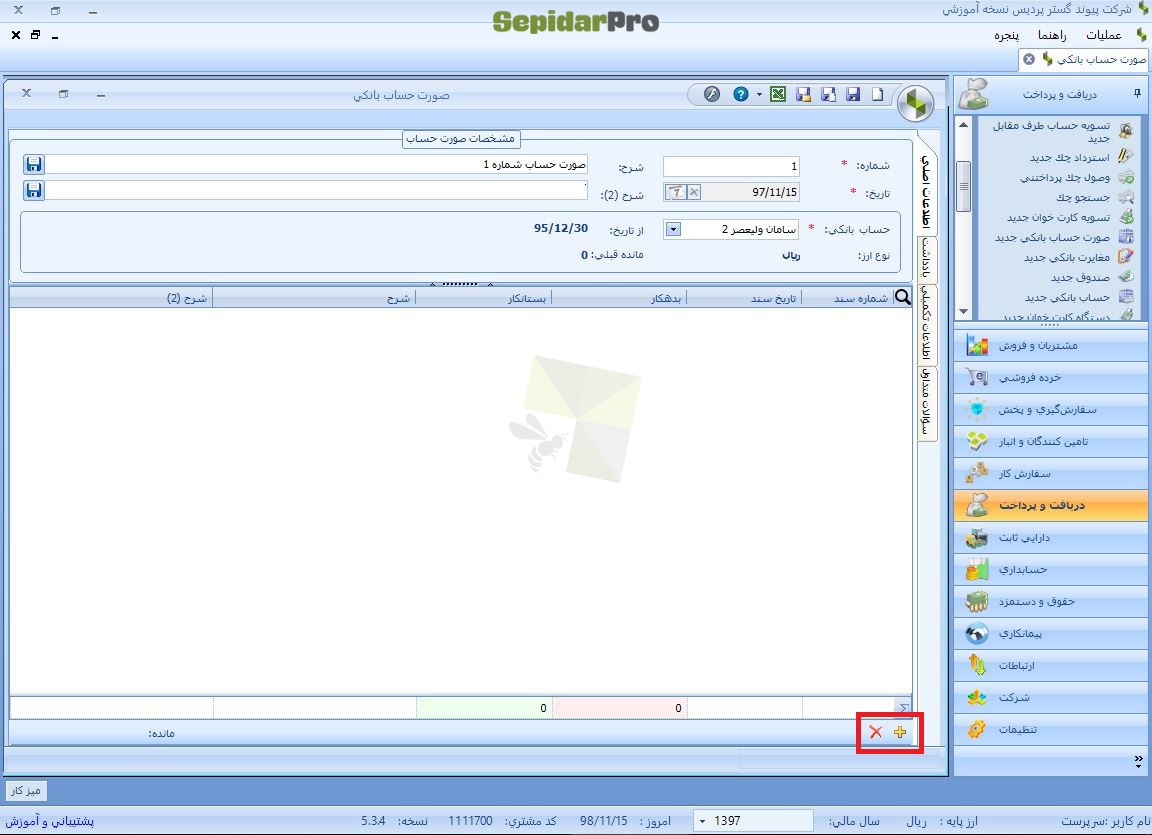This screenshot has height=835, width=1152.
Task: Click the sigma sum icon in totals row
Action: pyautogui.click(x=903, y=708)
